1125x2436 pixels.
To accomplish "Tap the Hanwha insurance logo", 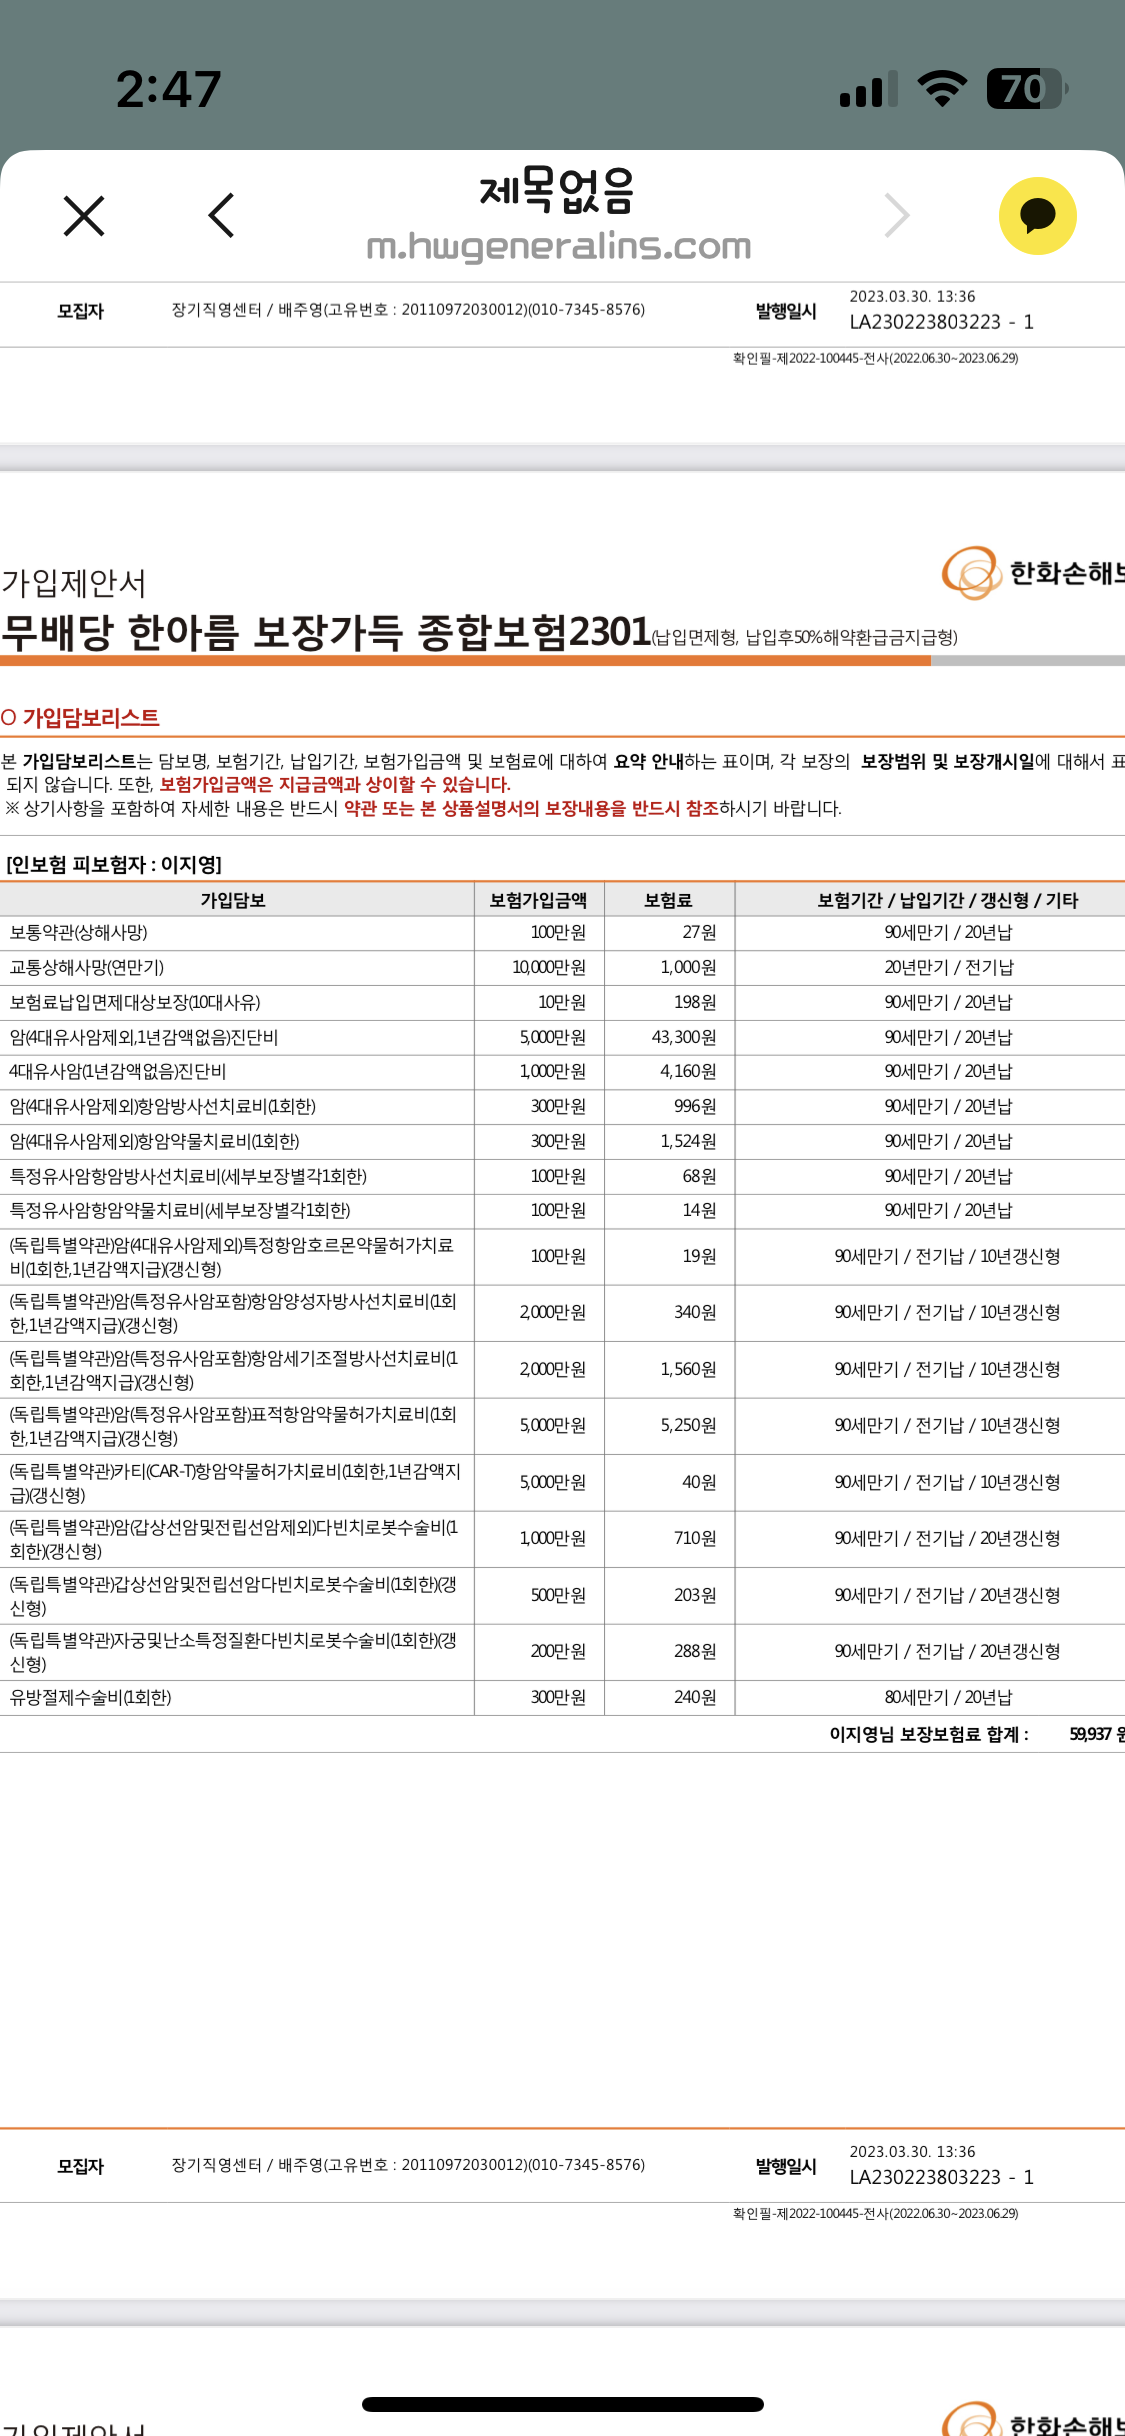I will click(1033, 573).
